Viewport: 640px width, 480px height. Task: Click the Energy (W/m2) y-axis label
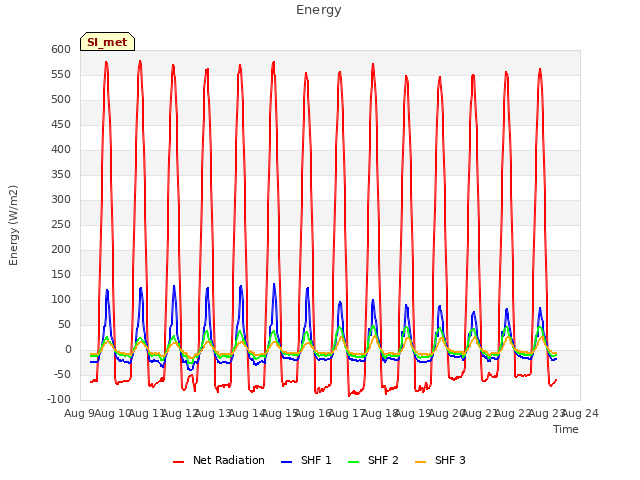pos(13,225)
